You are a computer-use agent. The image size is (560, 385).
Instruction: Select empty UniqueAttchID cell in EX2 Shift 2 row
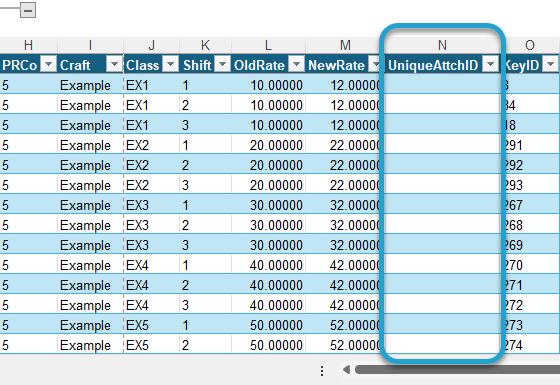(442, 165)
